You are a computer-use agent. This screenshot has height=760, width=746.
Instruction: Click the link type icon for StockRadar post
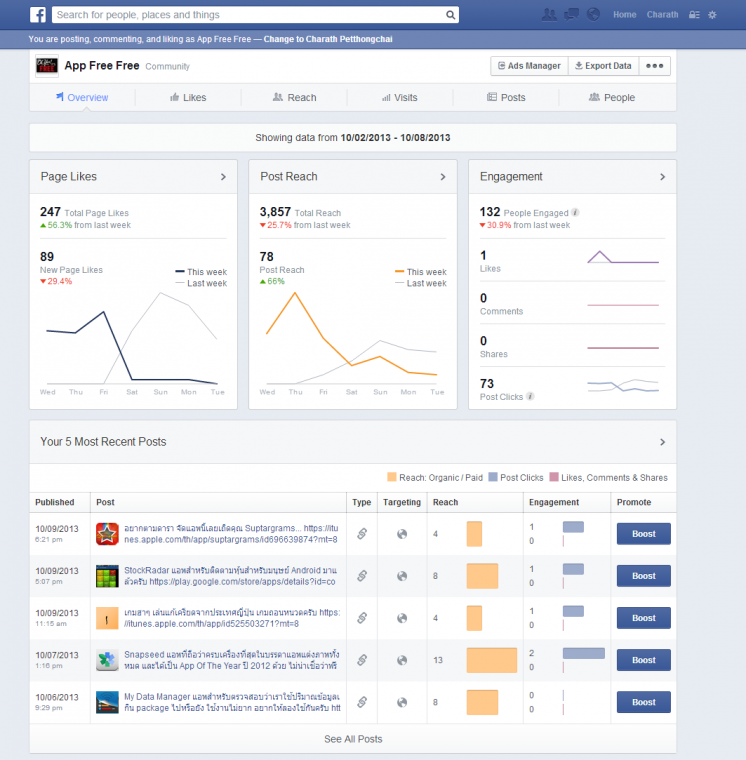point(362,576)
